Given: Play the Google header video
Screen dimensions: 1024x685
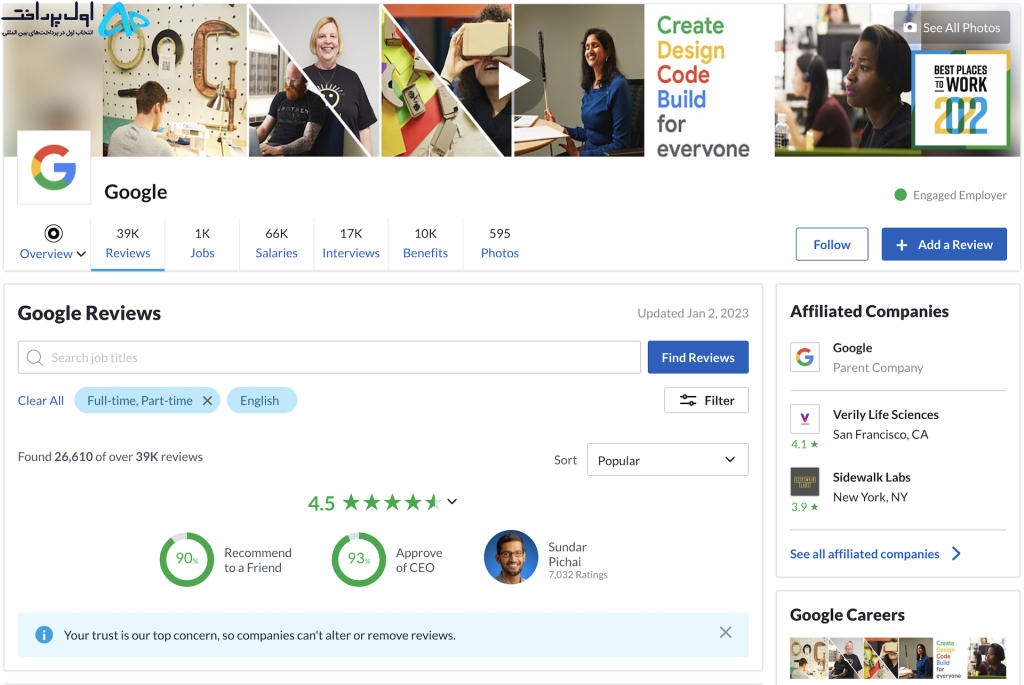Looking at the screenshot, I should (x=513, y=82).
